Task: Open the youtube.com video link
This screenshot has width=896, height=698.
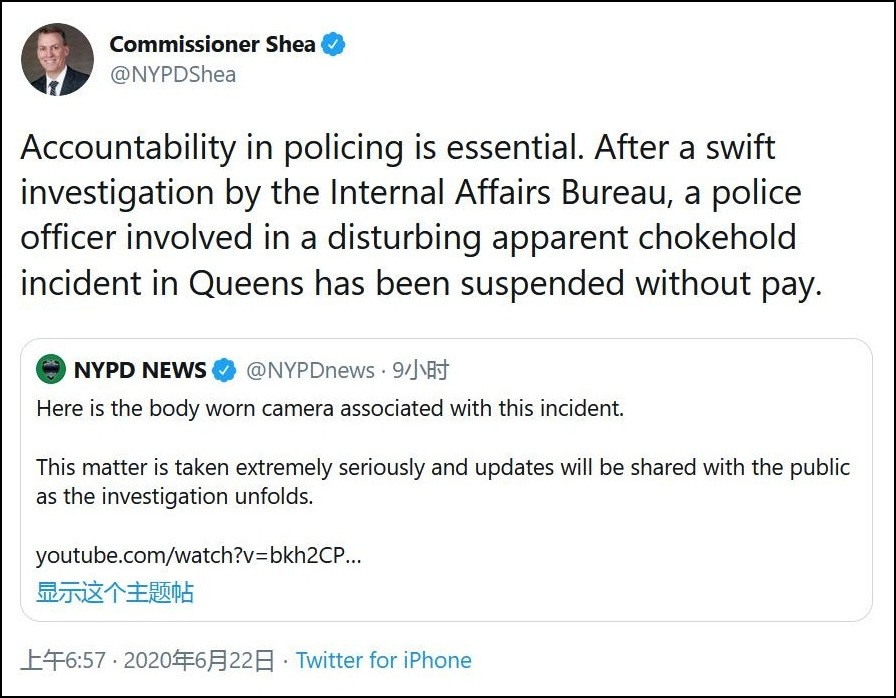Action: click(x=198, y=555)
